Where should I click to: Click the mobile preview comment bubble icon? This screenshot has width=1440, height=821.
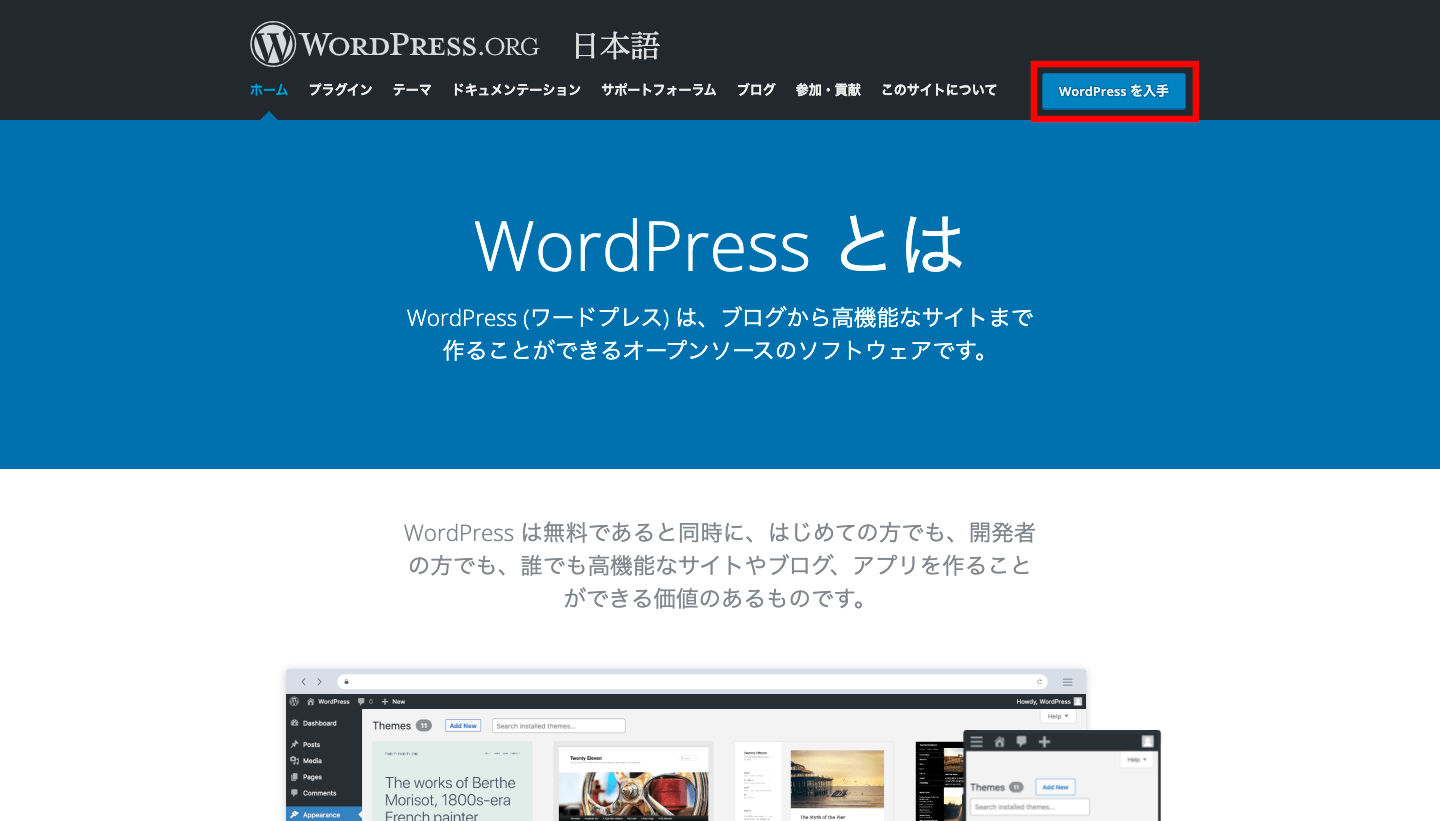1021,741
